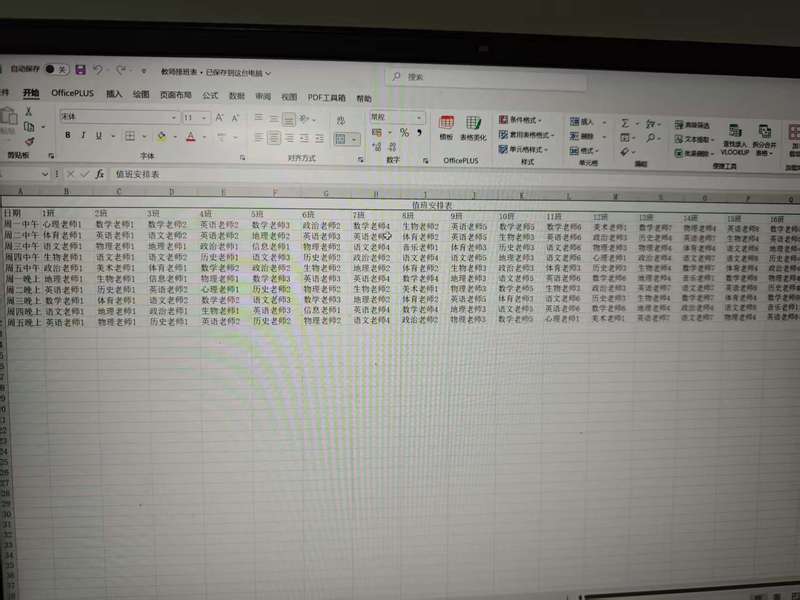This screenshot has width=800, height=600.
Task: Click the purple Save icon
Action: [x=81, y=70]
